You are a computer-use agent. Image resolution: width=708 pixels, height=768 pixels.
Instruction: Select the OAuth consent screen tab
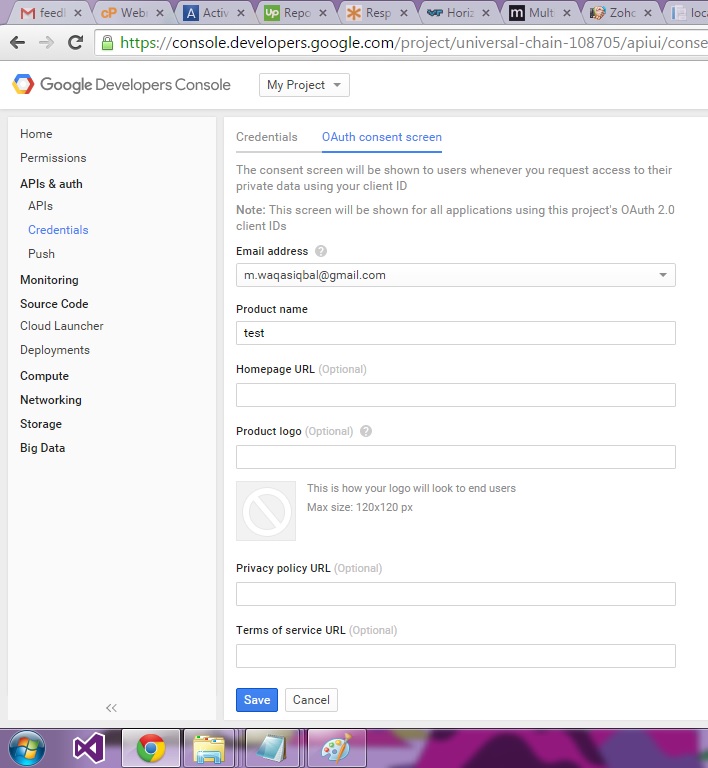click(x=382, y=137)
